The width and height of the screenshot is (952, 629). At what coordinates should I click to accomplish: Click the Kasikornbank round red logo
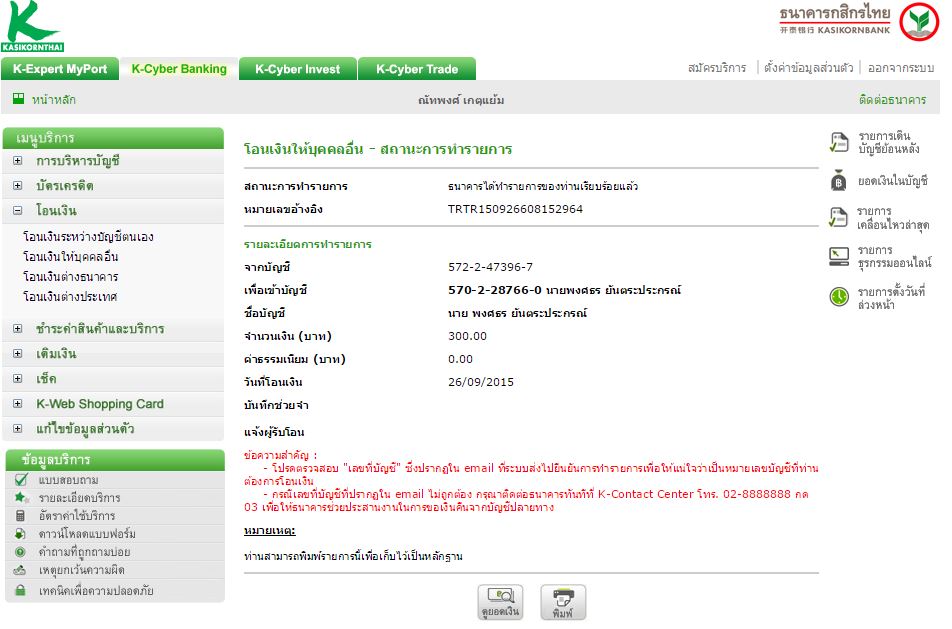919,21
